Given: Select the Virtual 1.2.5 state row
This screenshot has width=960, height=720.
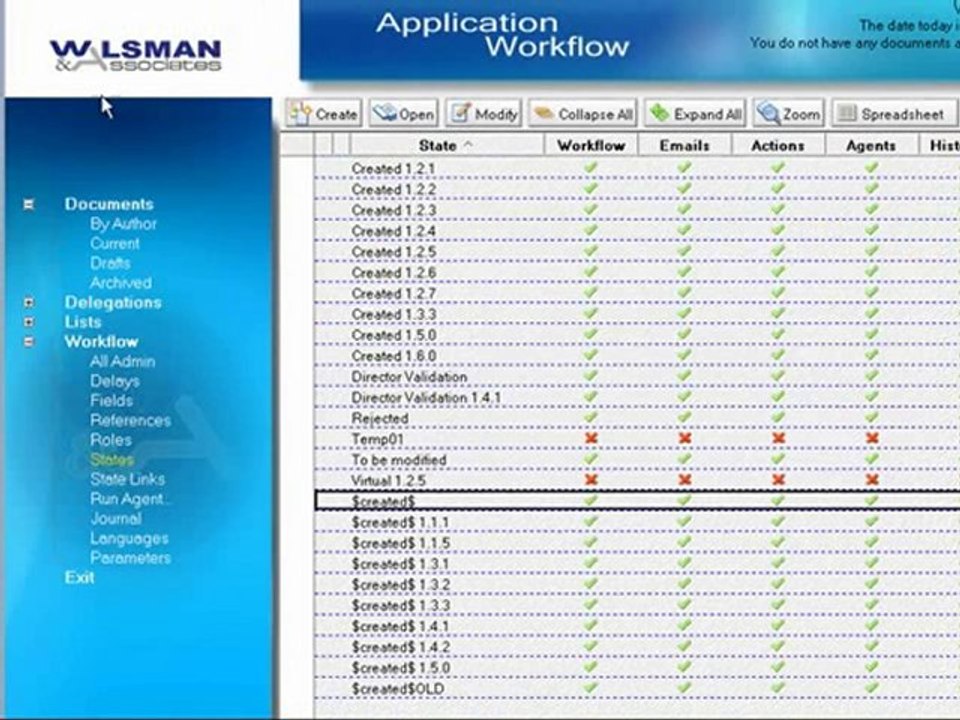Looking at the screenshot, I should click(637, 481).
